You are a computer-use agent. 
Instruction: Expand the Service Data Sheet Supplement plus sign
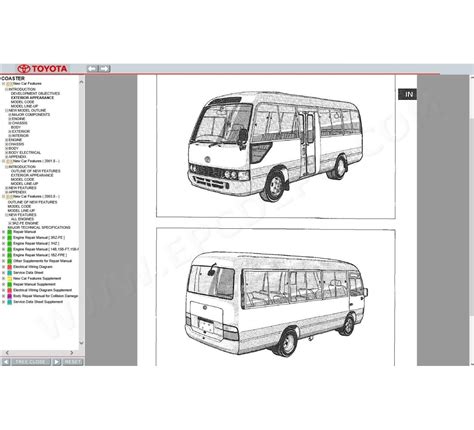(4, 302)
